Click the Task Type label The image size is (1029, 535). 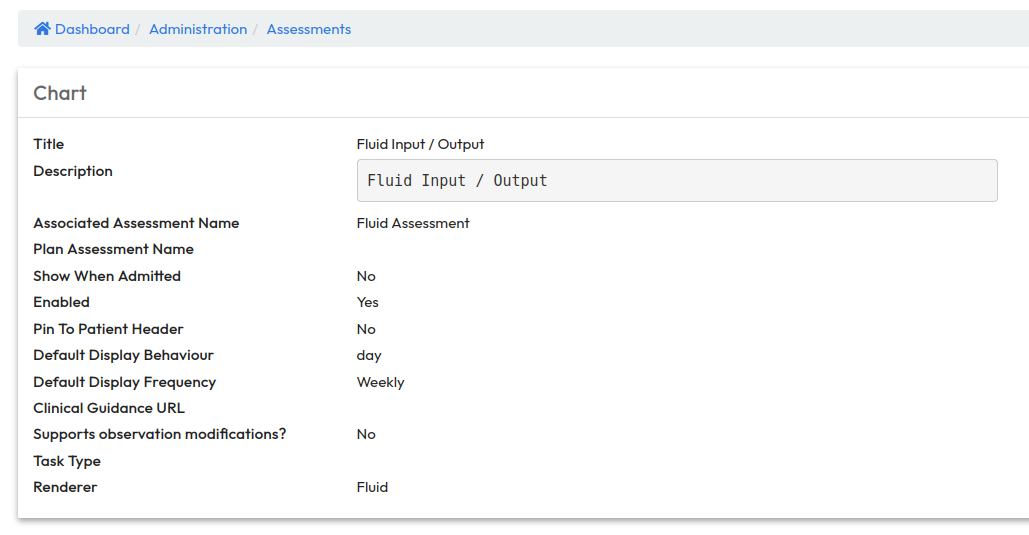[67, 461]
